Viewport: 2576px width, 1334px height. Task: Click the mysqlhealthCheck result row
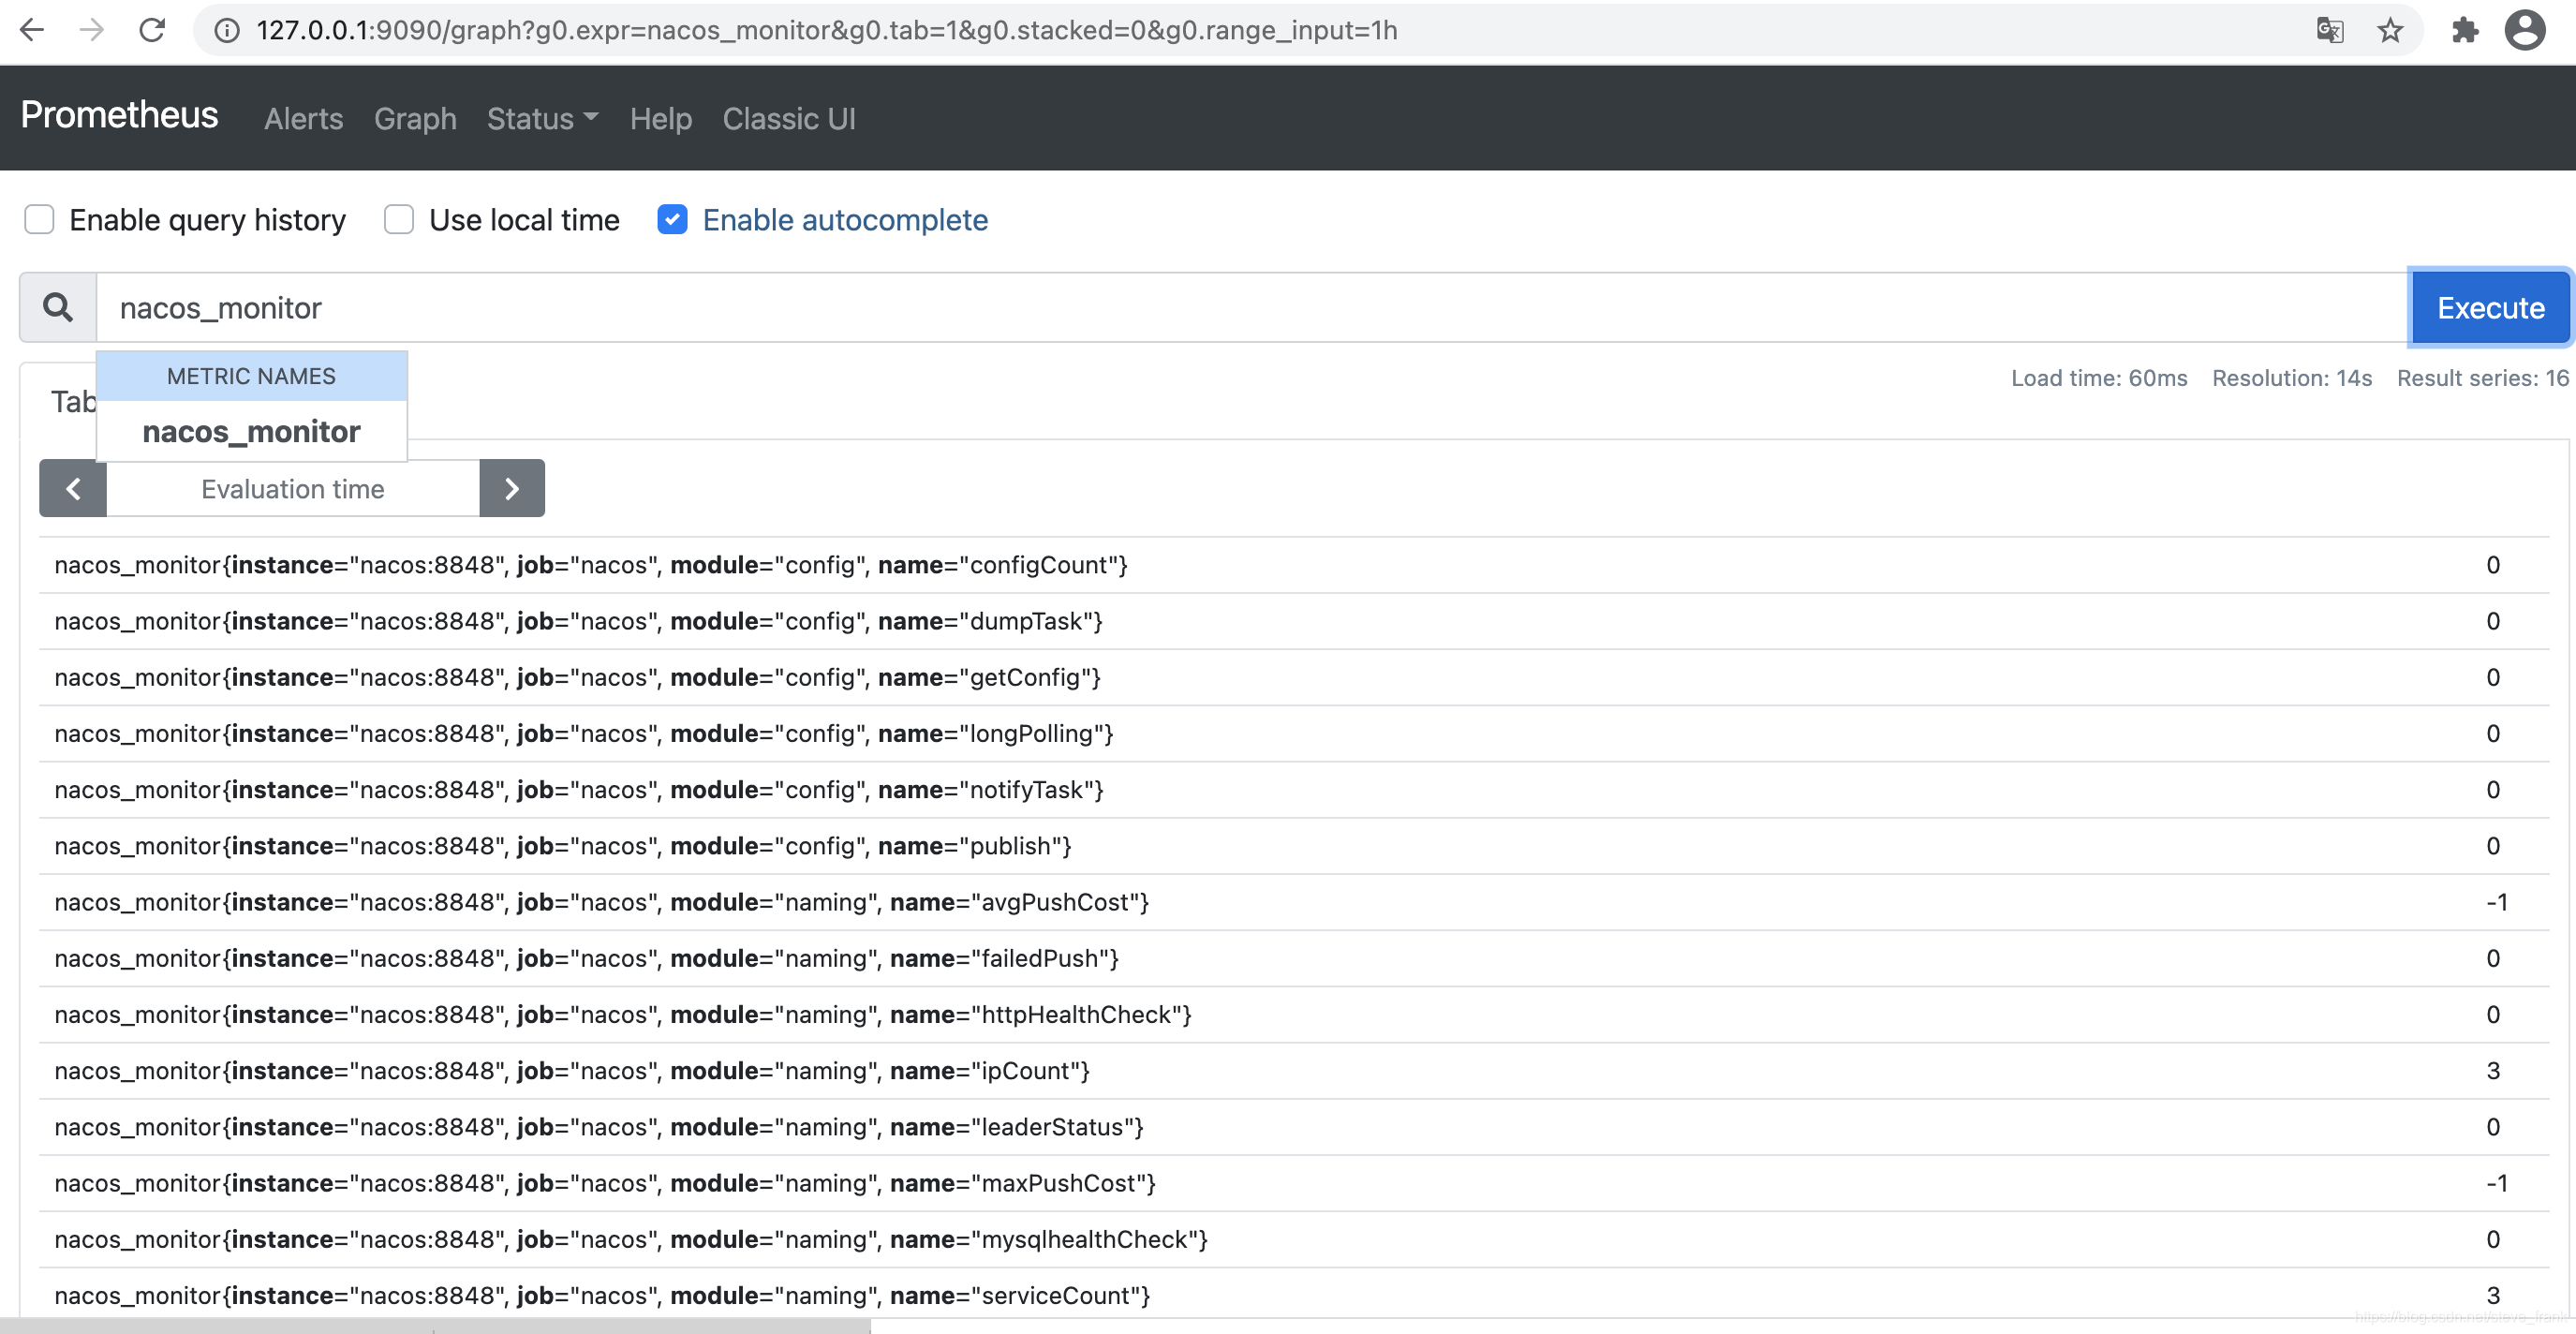[1294, 1239]
